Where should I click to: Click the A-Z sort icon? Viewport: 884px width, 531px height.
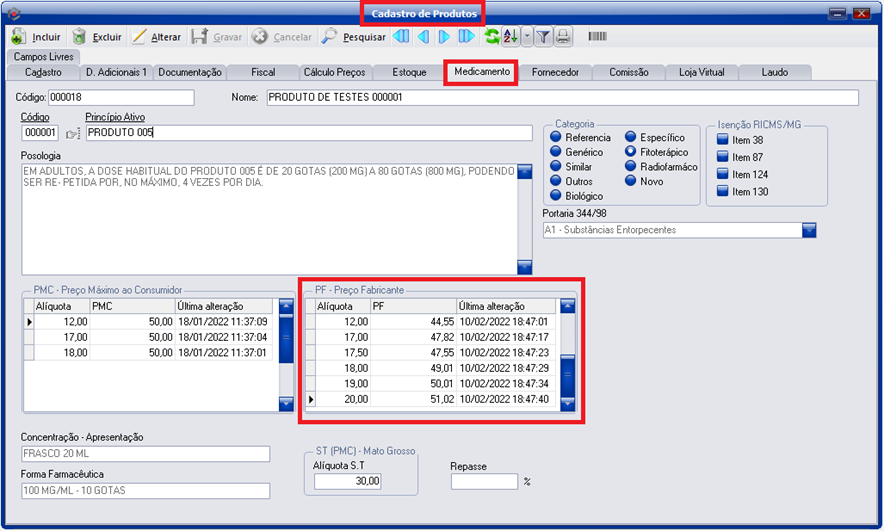click(510, 37)
